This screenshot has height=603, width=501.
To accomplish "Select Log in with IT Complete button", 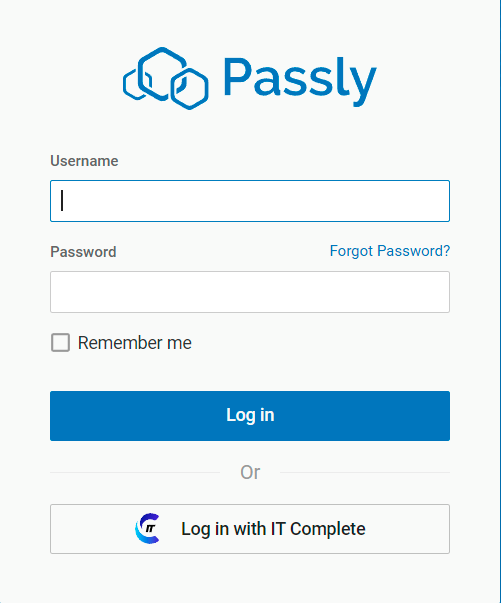I will (250, 529).
